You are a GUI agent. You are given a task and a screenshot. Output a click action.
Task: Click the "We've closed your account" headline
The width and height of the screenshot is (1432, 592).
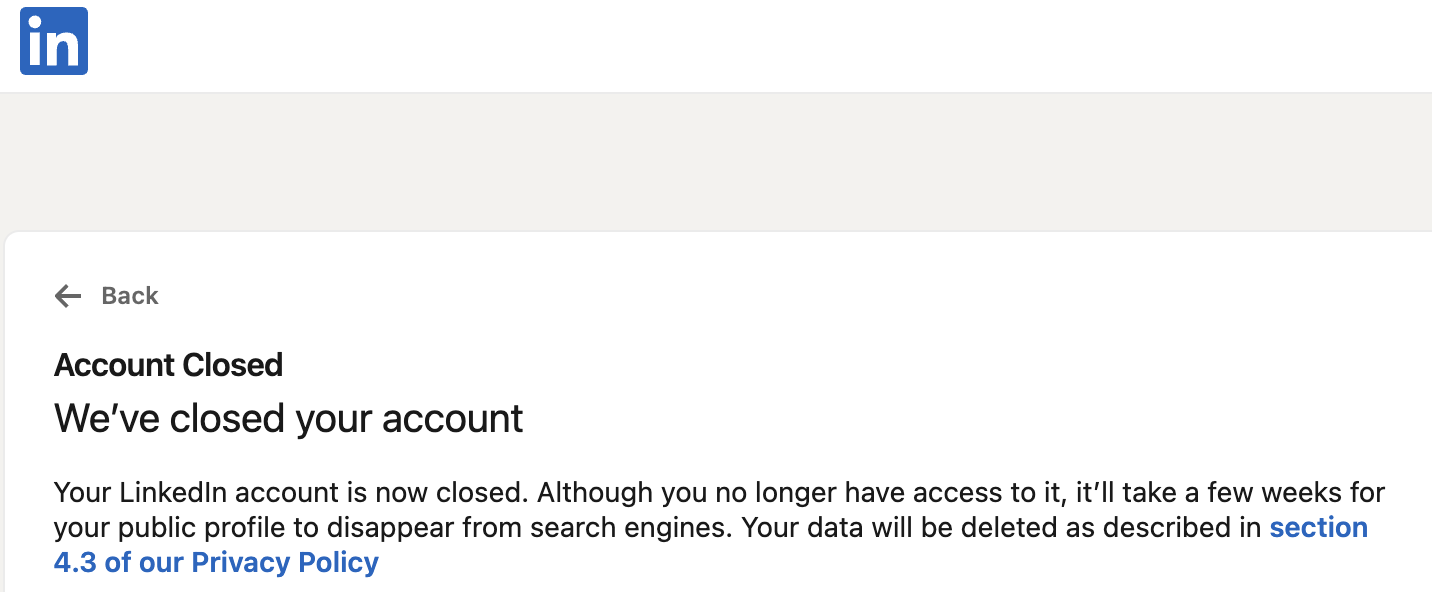(288, 418)
